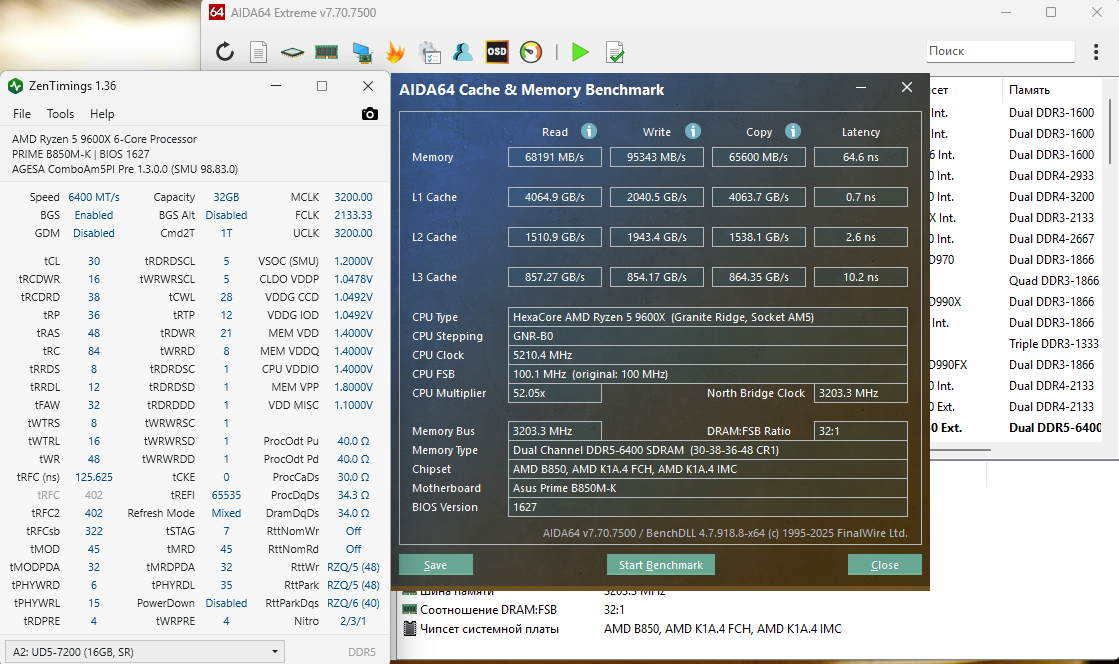
Task: Select the L2 Cache write value 1943.4 GB/s
Action: tap(657, 237)
